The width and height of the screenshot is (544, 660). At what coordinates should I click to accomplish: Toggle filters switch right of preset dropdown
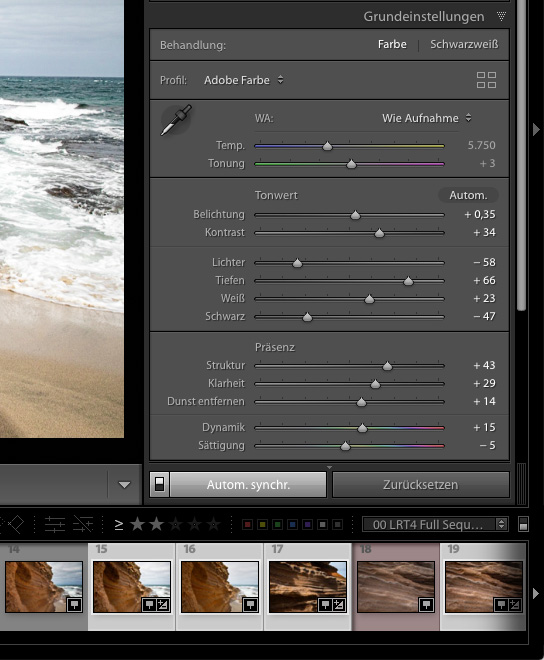pos(523,524)
